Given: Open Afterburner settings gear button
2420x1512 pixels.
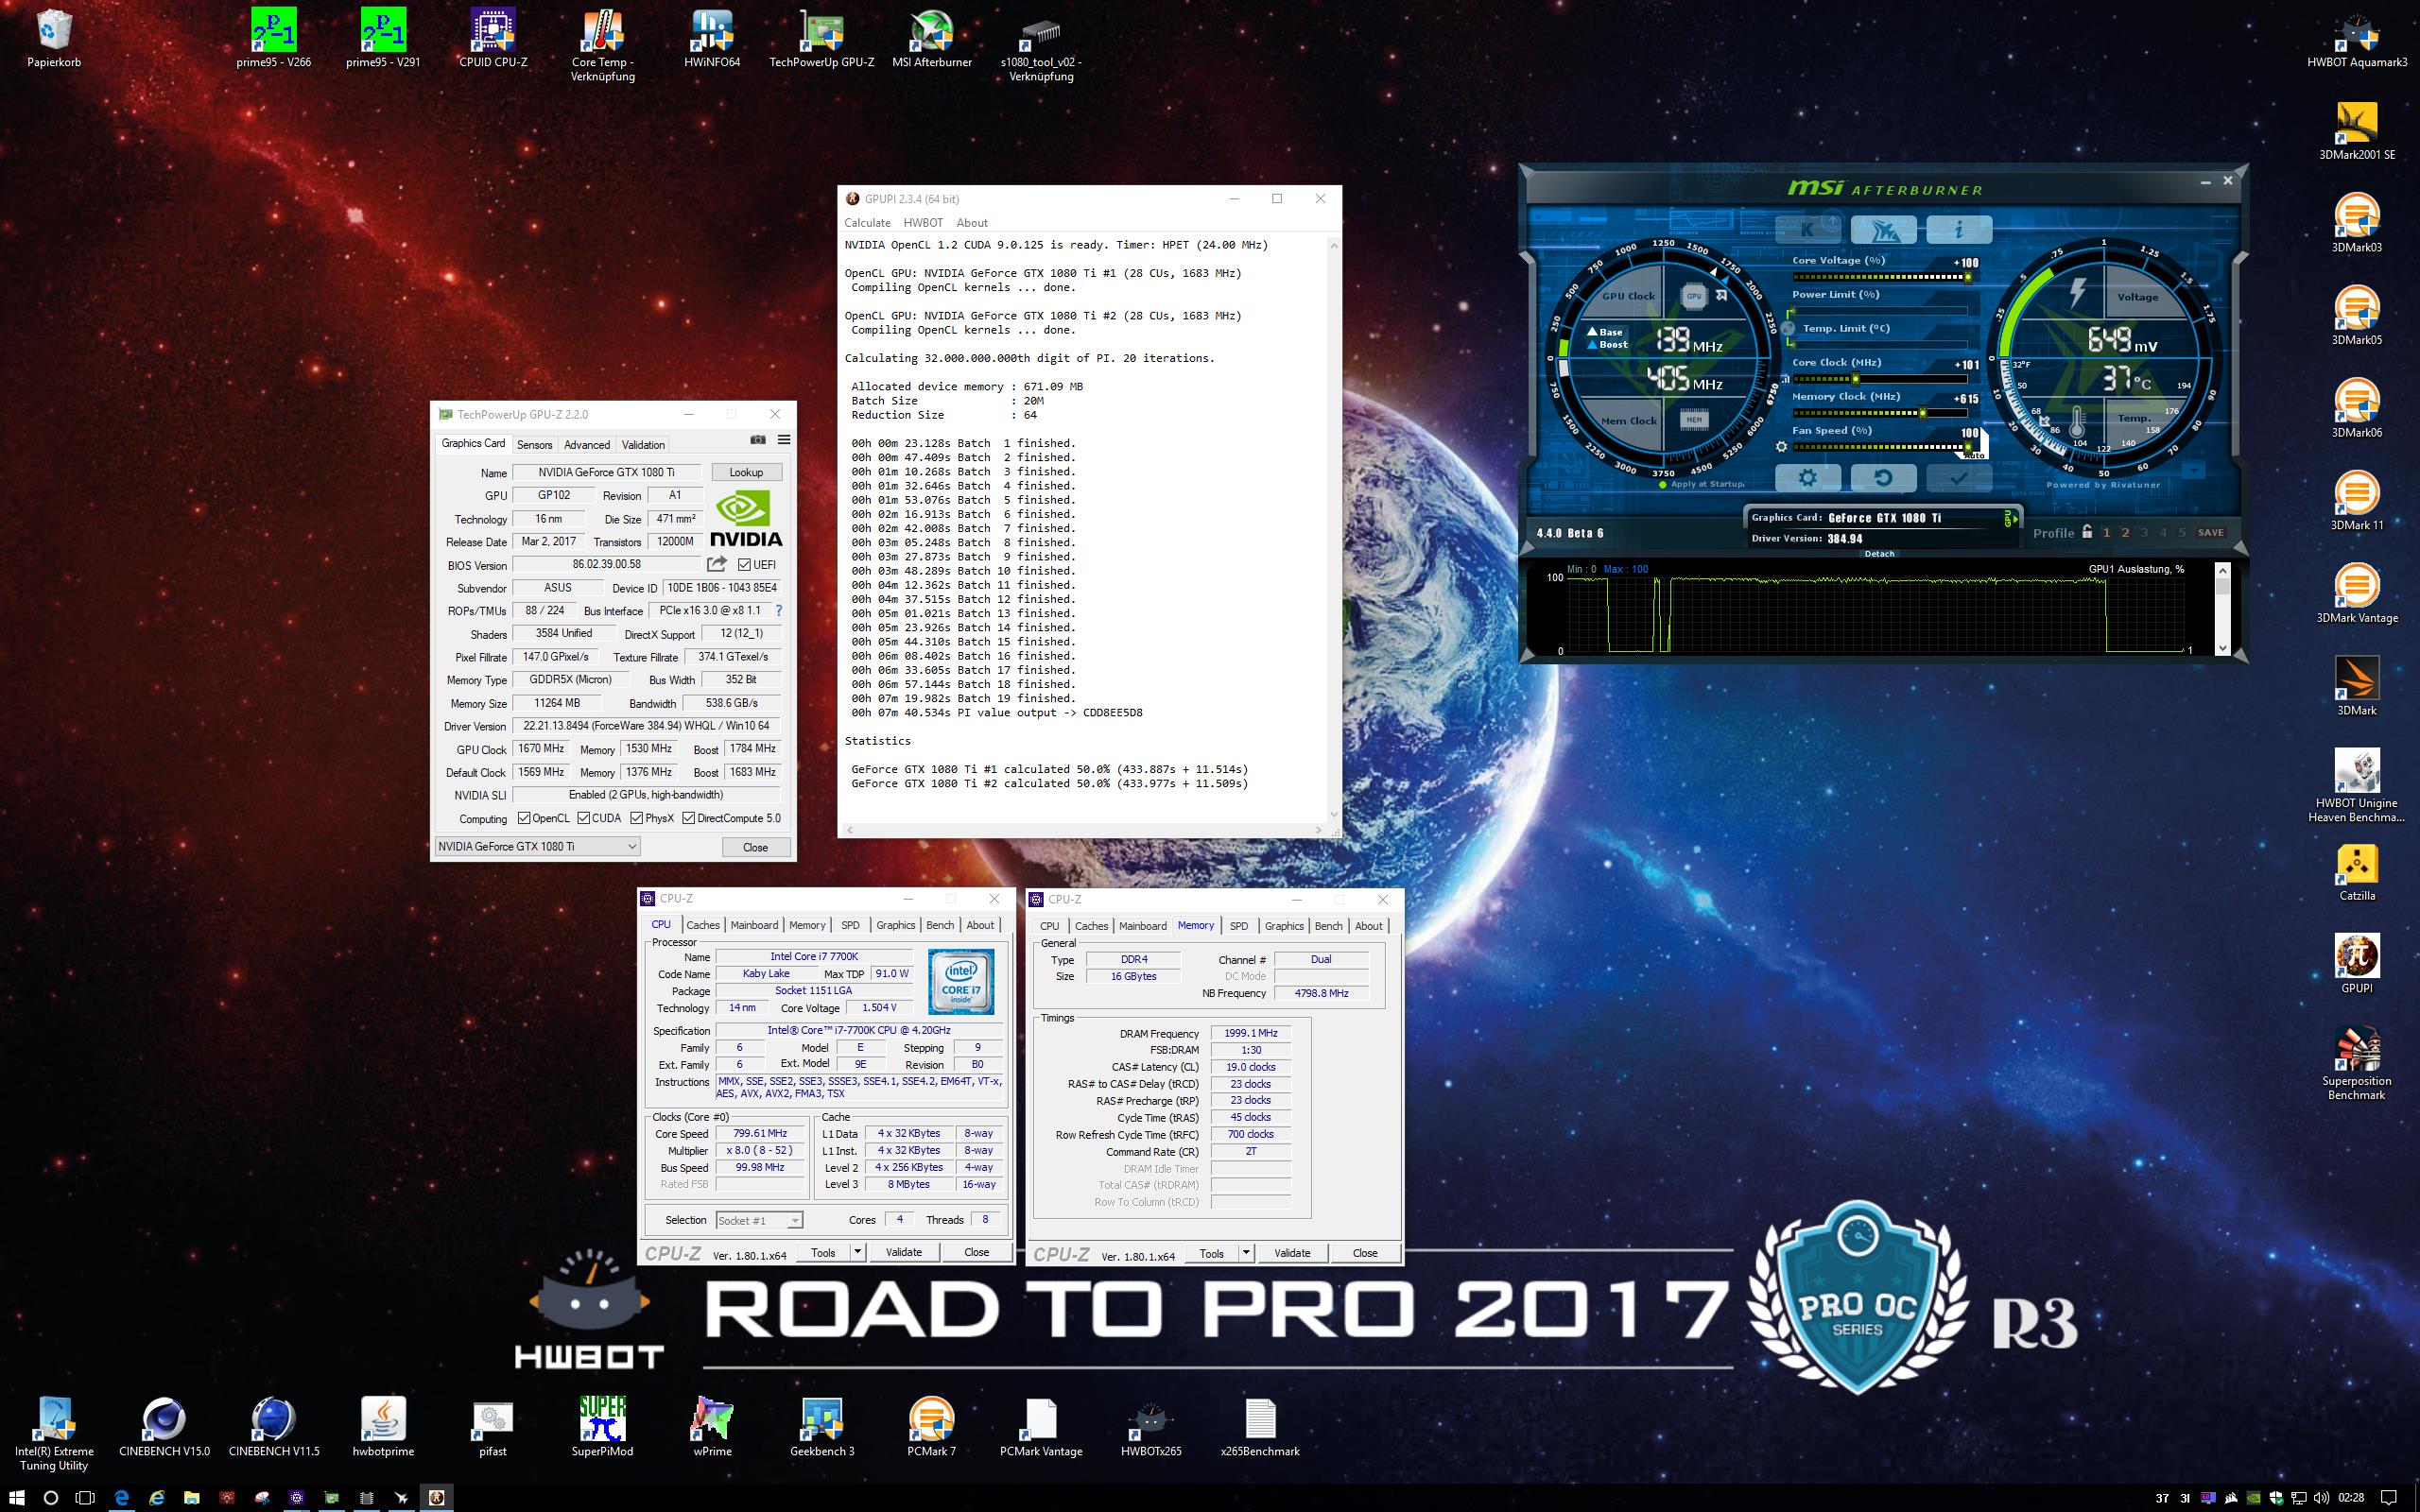Looking at the screenshot, I should click(1807, 478).
